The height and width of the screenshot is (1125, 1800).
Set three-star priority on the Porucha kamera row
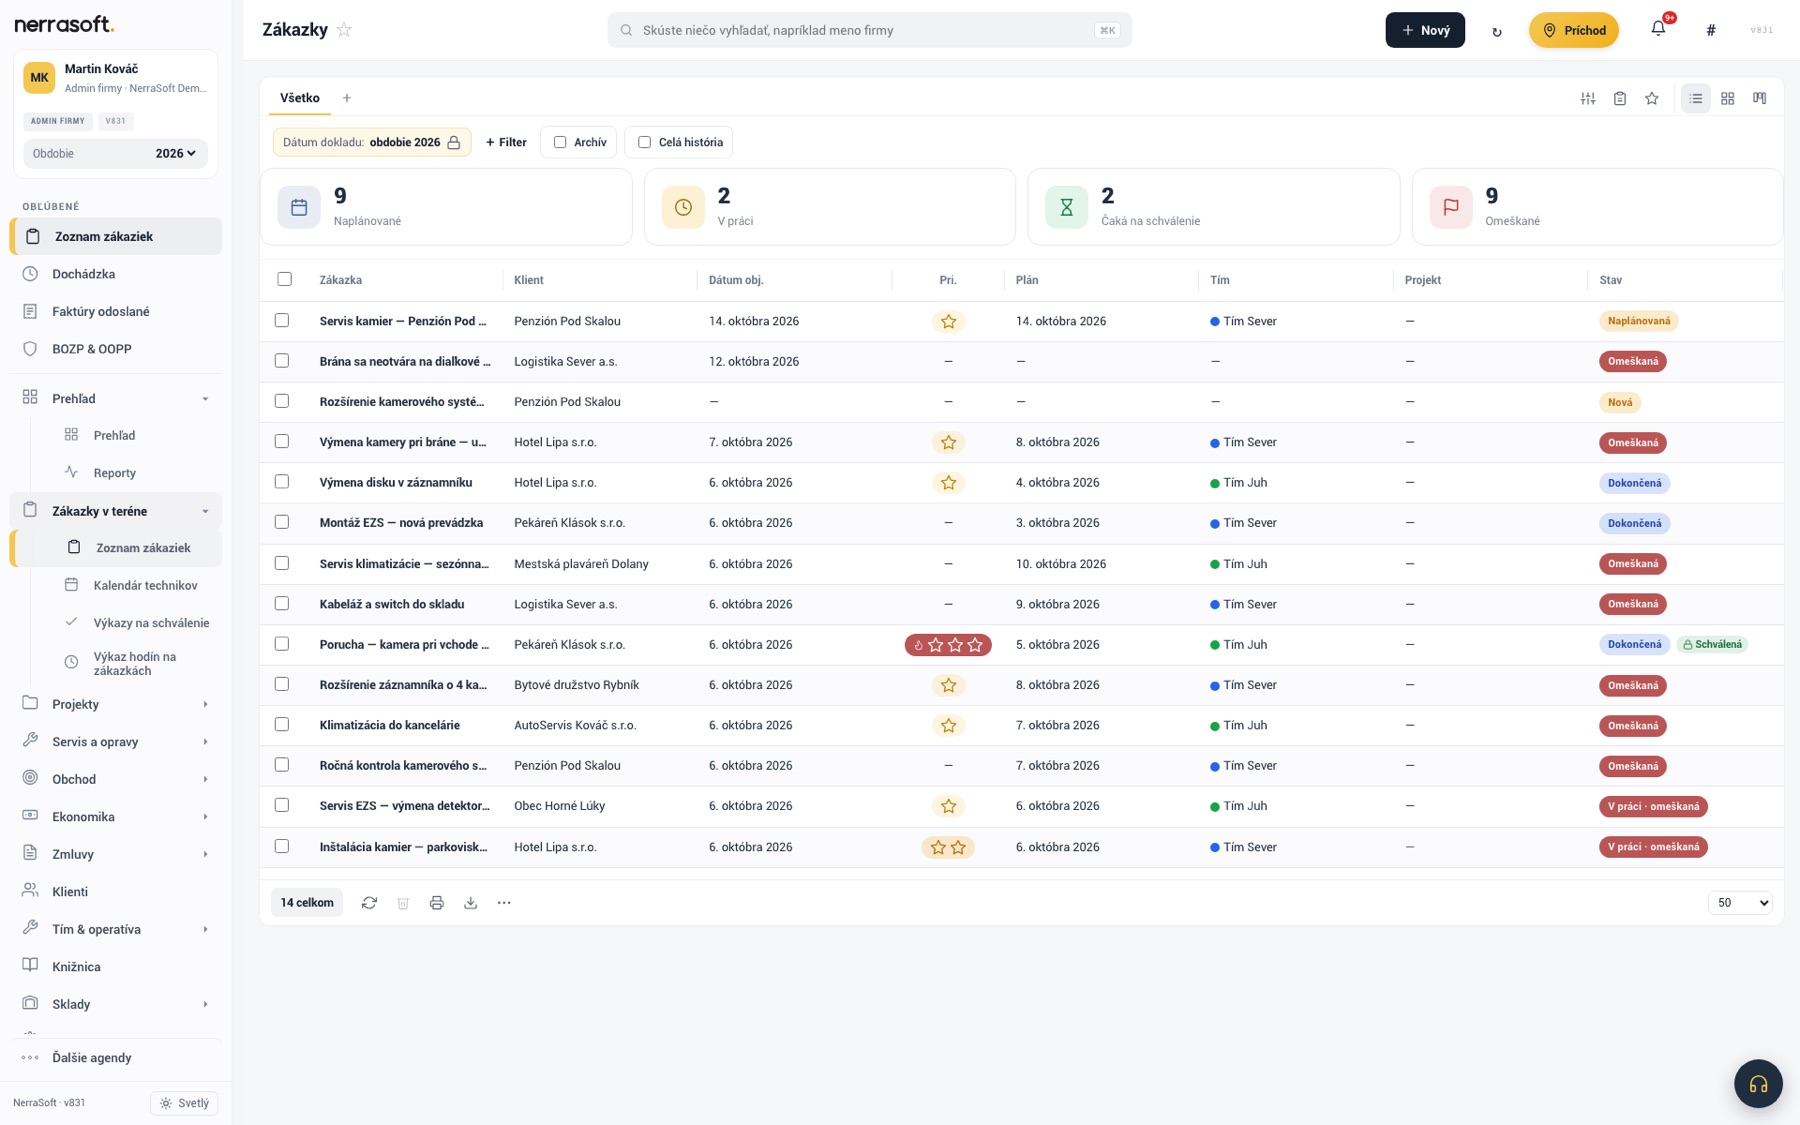[975, 645]
